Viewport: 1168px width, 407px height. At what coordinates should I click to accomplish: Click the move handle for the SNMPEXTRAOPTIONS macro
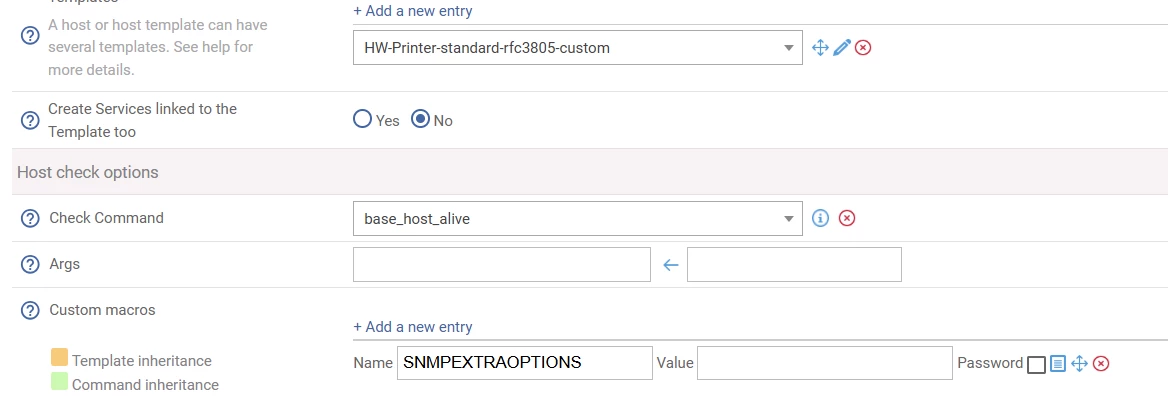point(1079,363)
